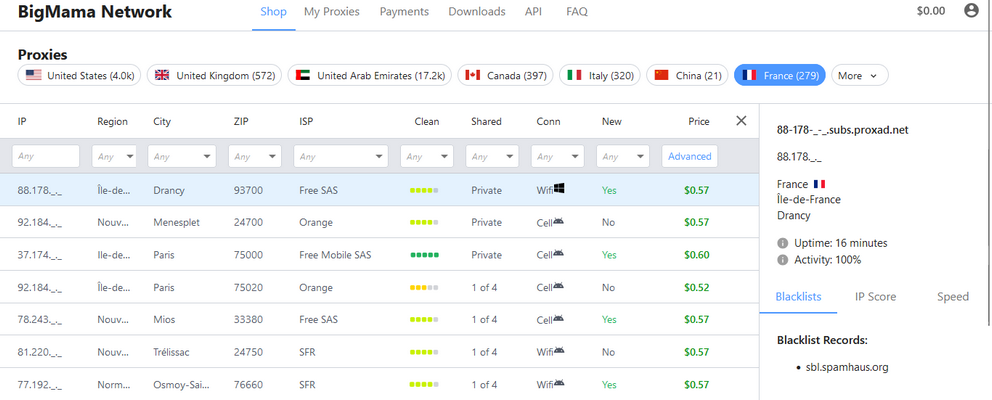Click the Activity info icon

pyautogui.click(x=783, y=259)
